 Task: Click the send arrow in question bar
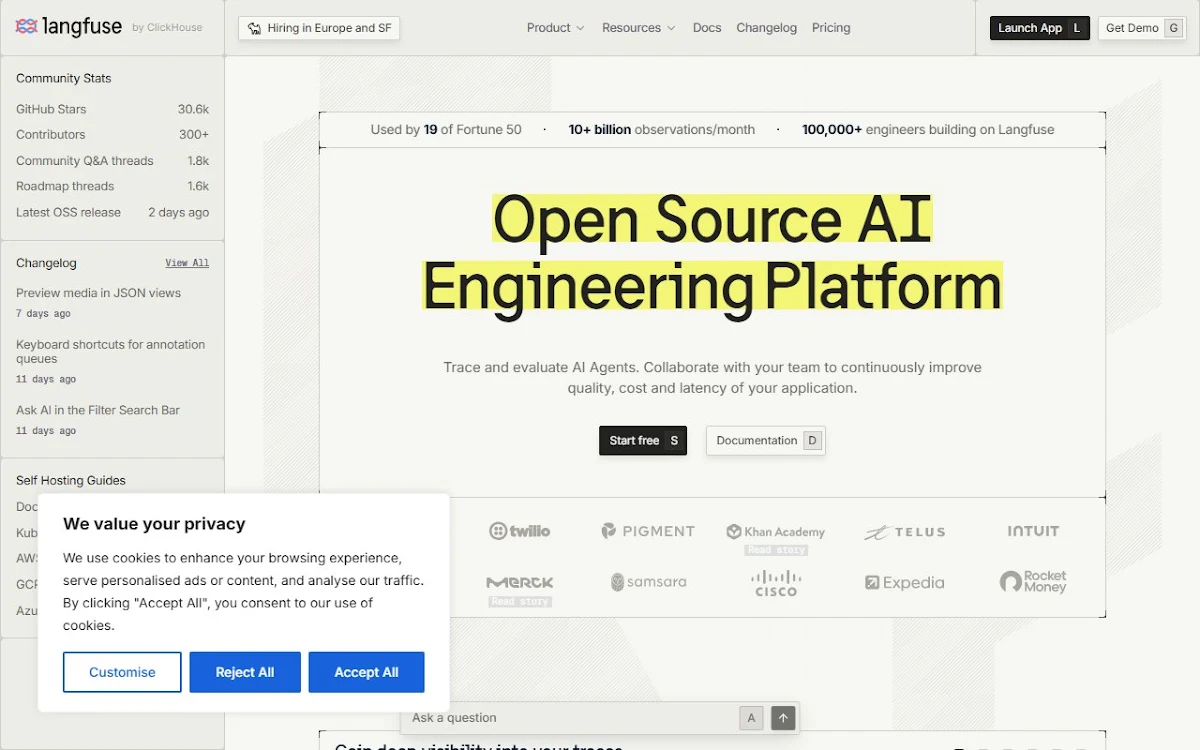pos(784,717)
